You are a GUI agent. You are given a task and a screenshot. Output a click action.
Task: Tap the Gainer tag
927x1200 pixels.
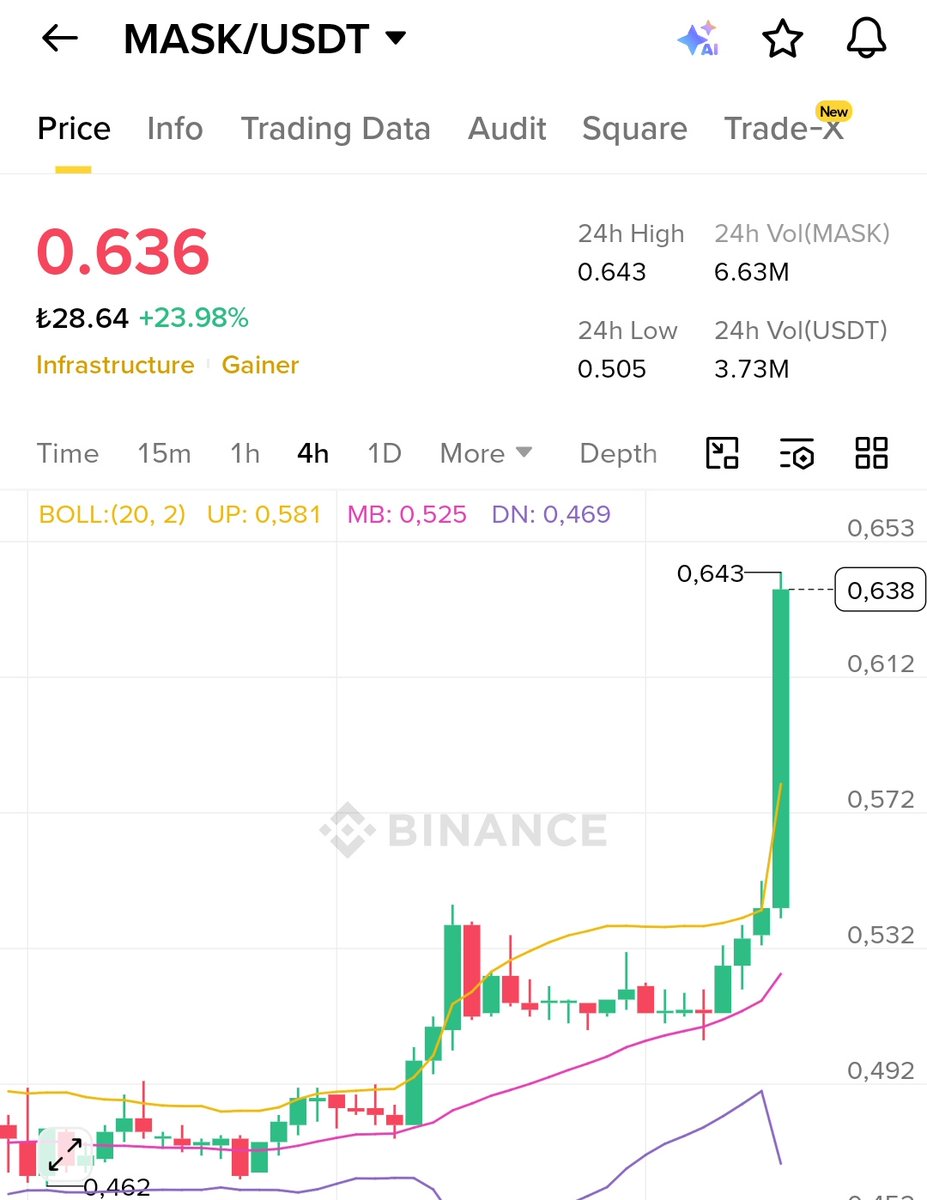pos(260,365)
